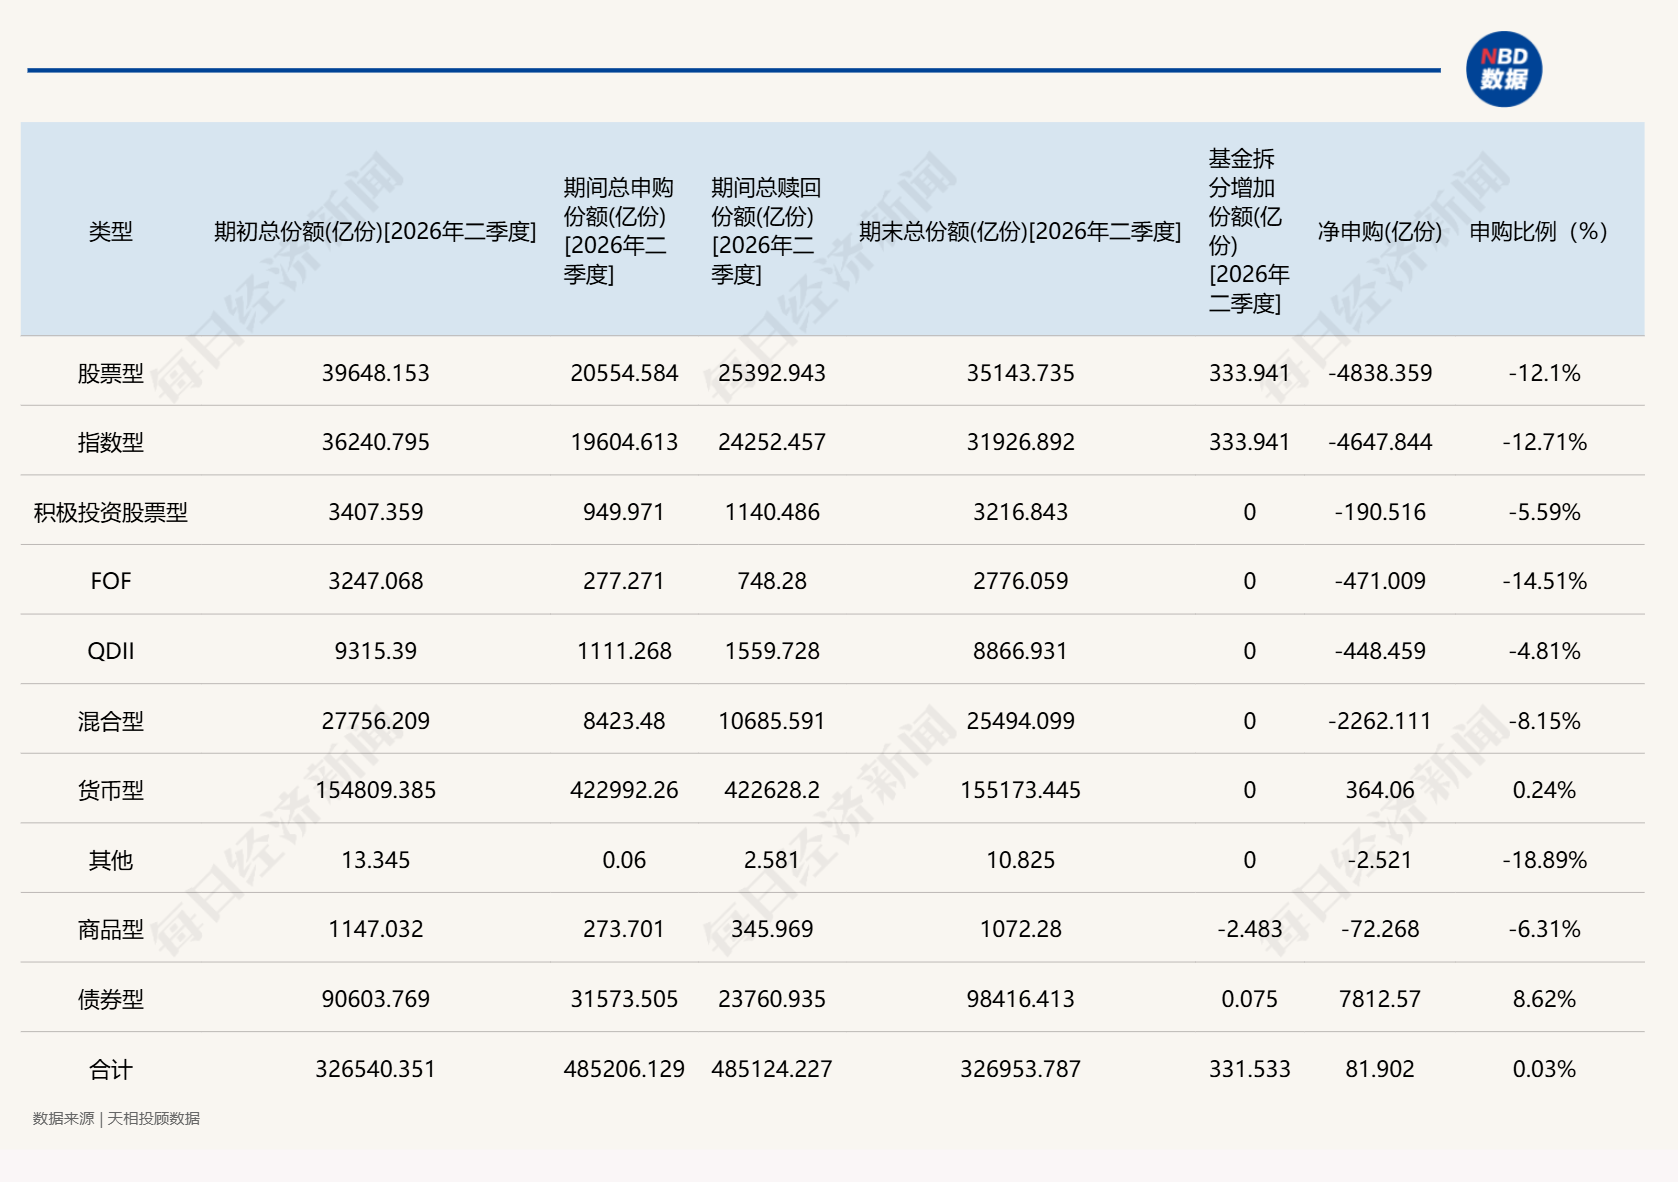The image size is (1678, 1182).
Task: Select the value 9315.39
Action: 376,651
